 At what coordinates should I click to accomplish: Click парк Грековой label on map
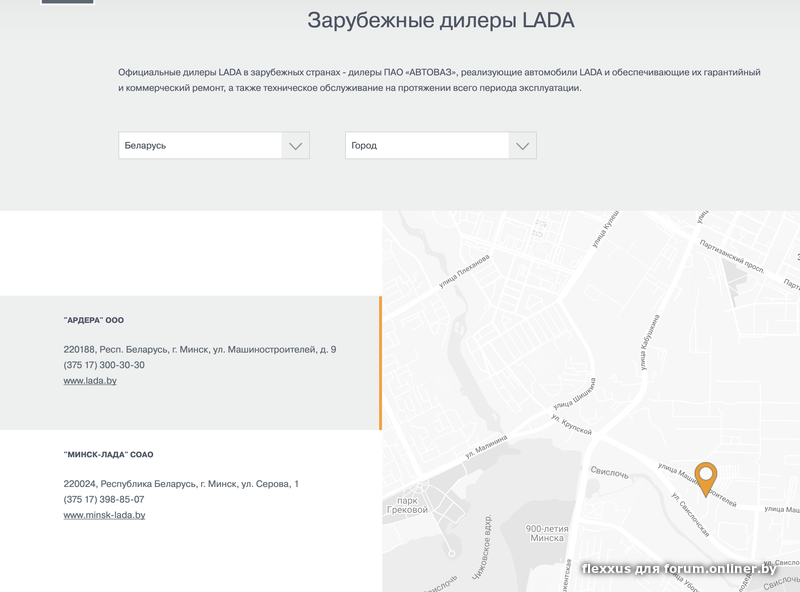[x=407, y=505]
